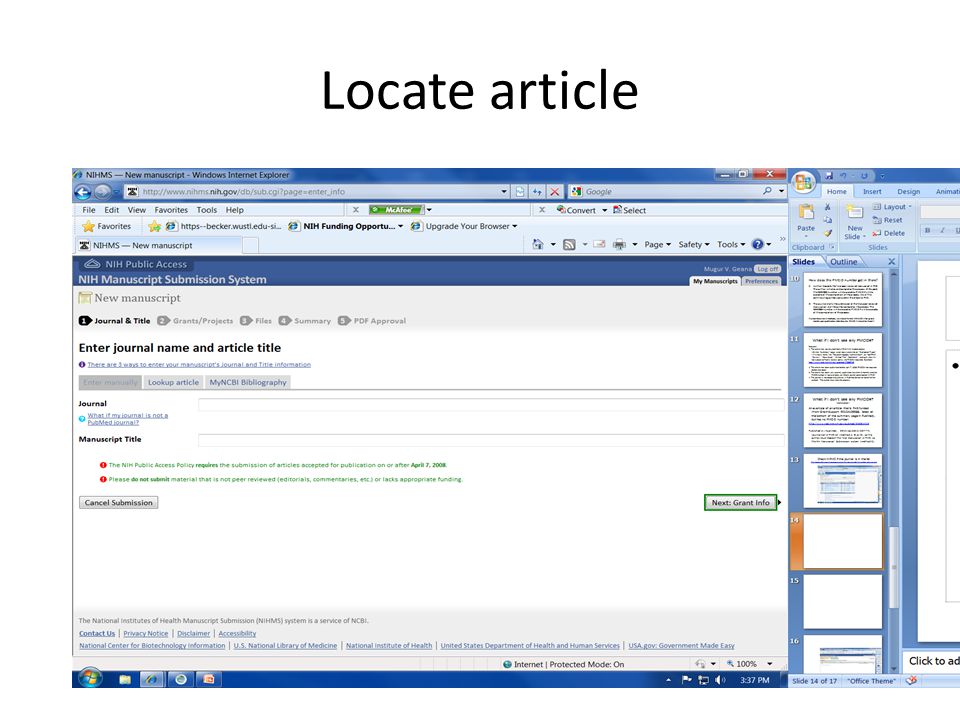
Task: Click the RSS feeds icon
Action: pyautogui.click(x=569, y=244)
